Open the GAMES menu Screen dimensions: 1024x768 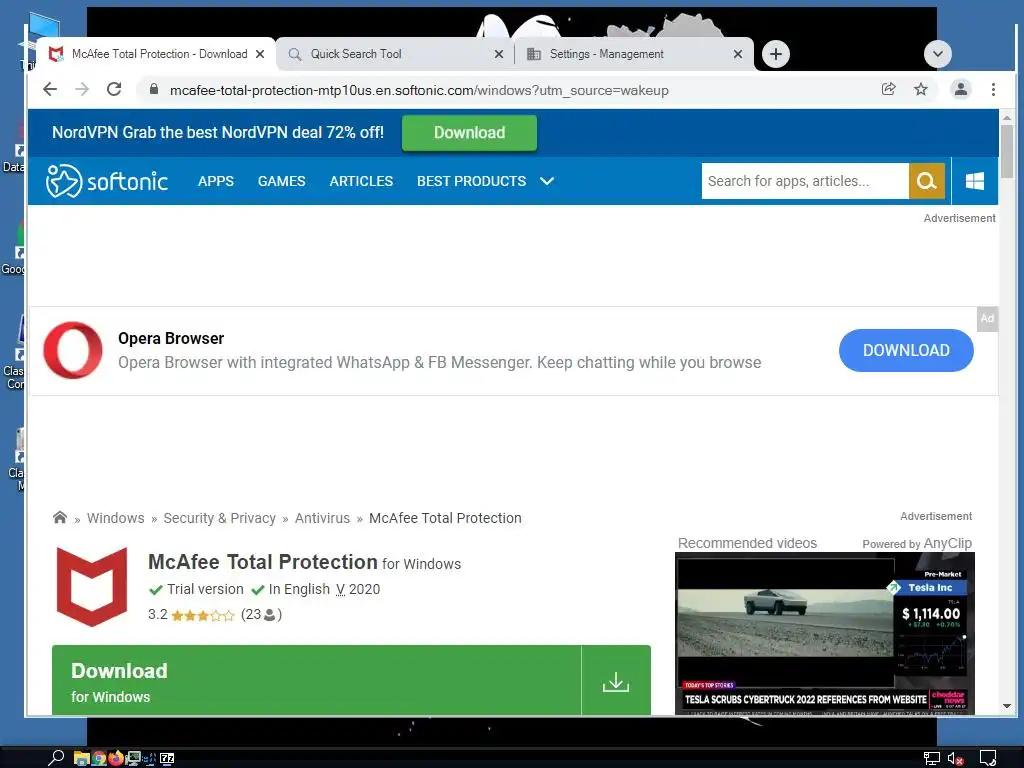pyautogui.click(x=281, y=181)
